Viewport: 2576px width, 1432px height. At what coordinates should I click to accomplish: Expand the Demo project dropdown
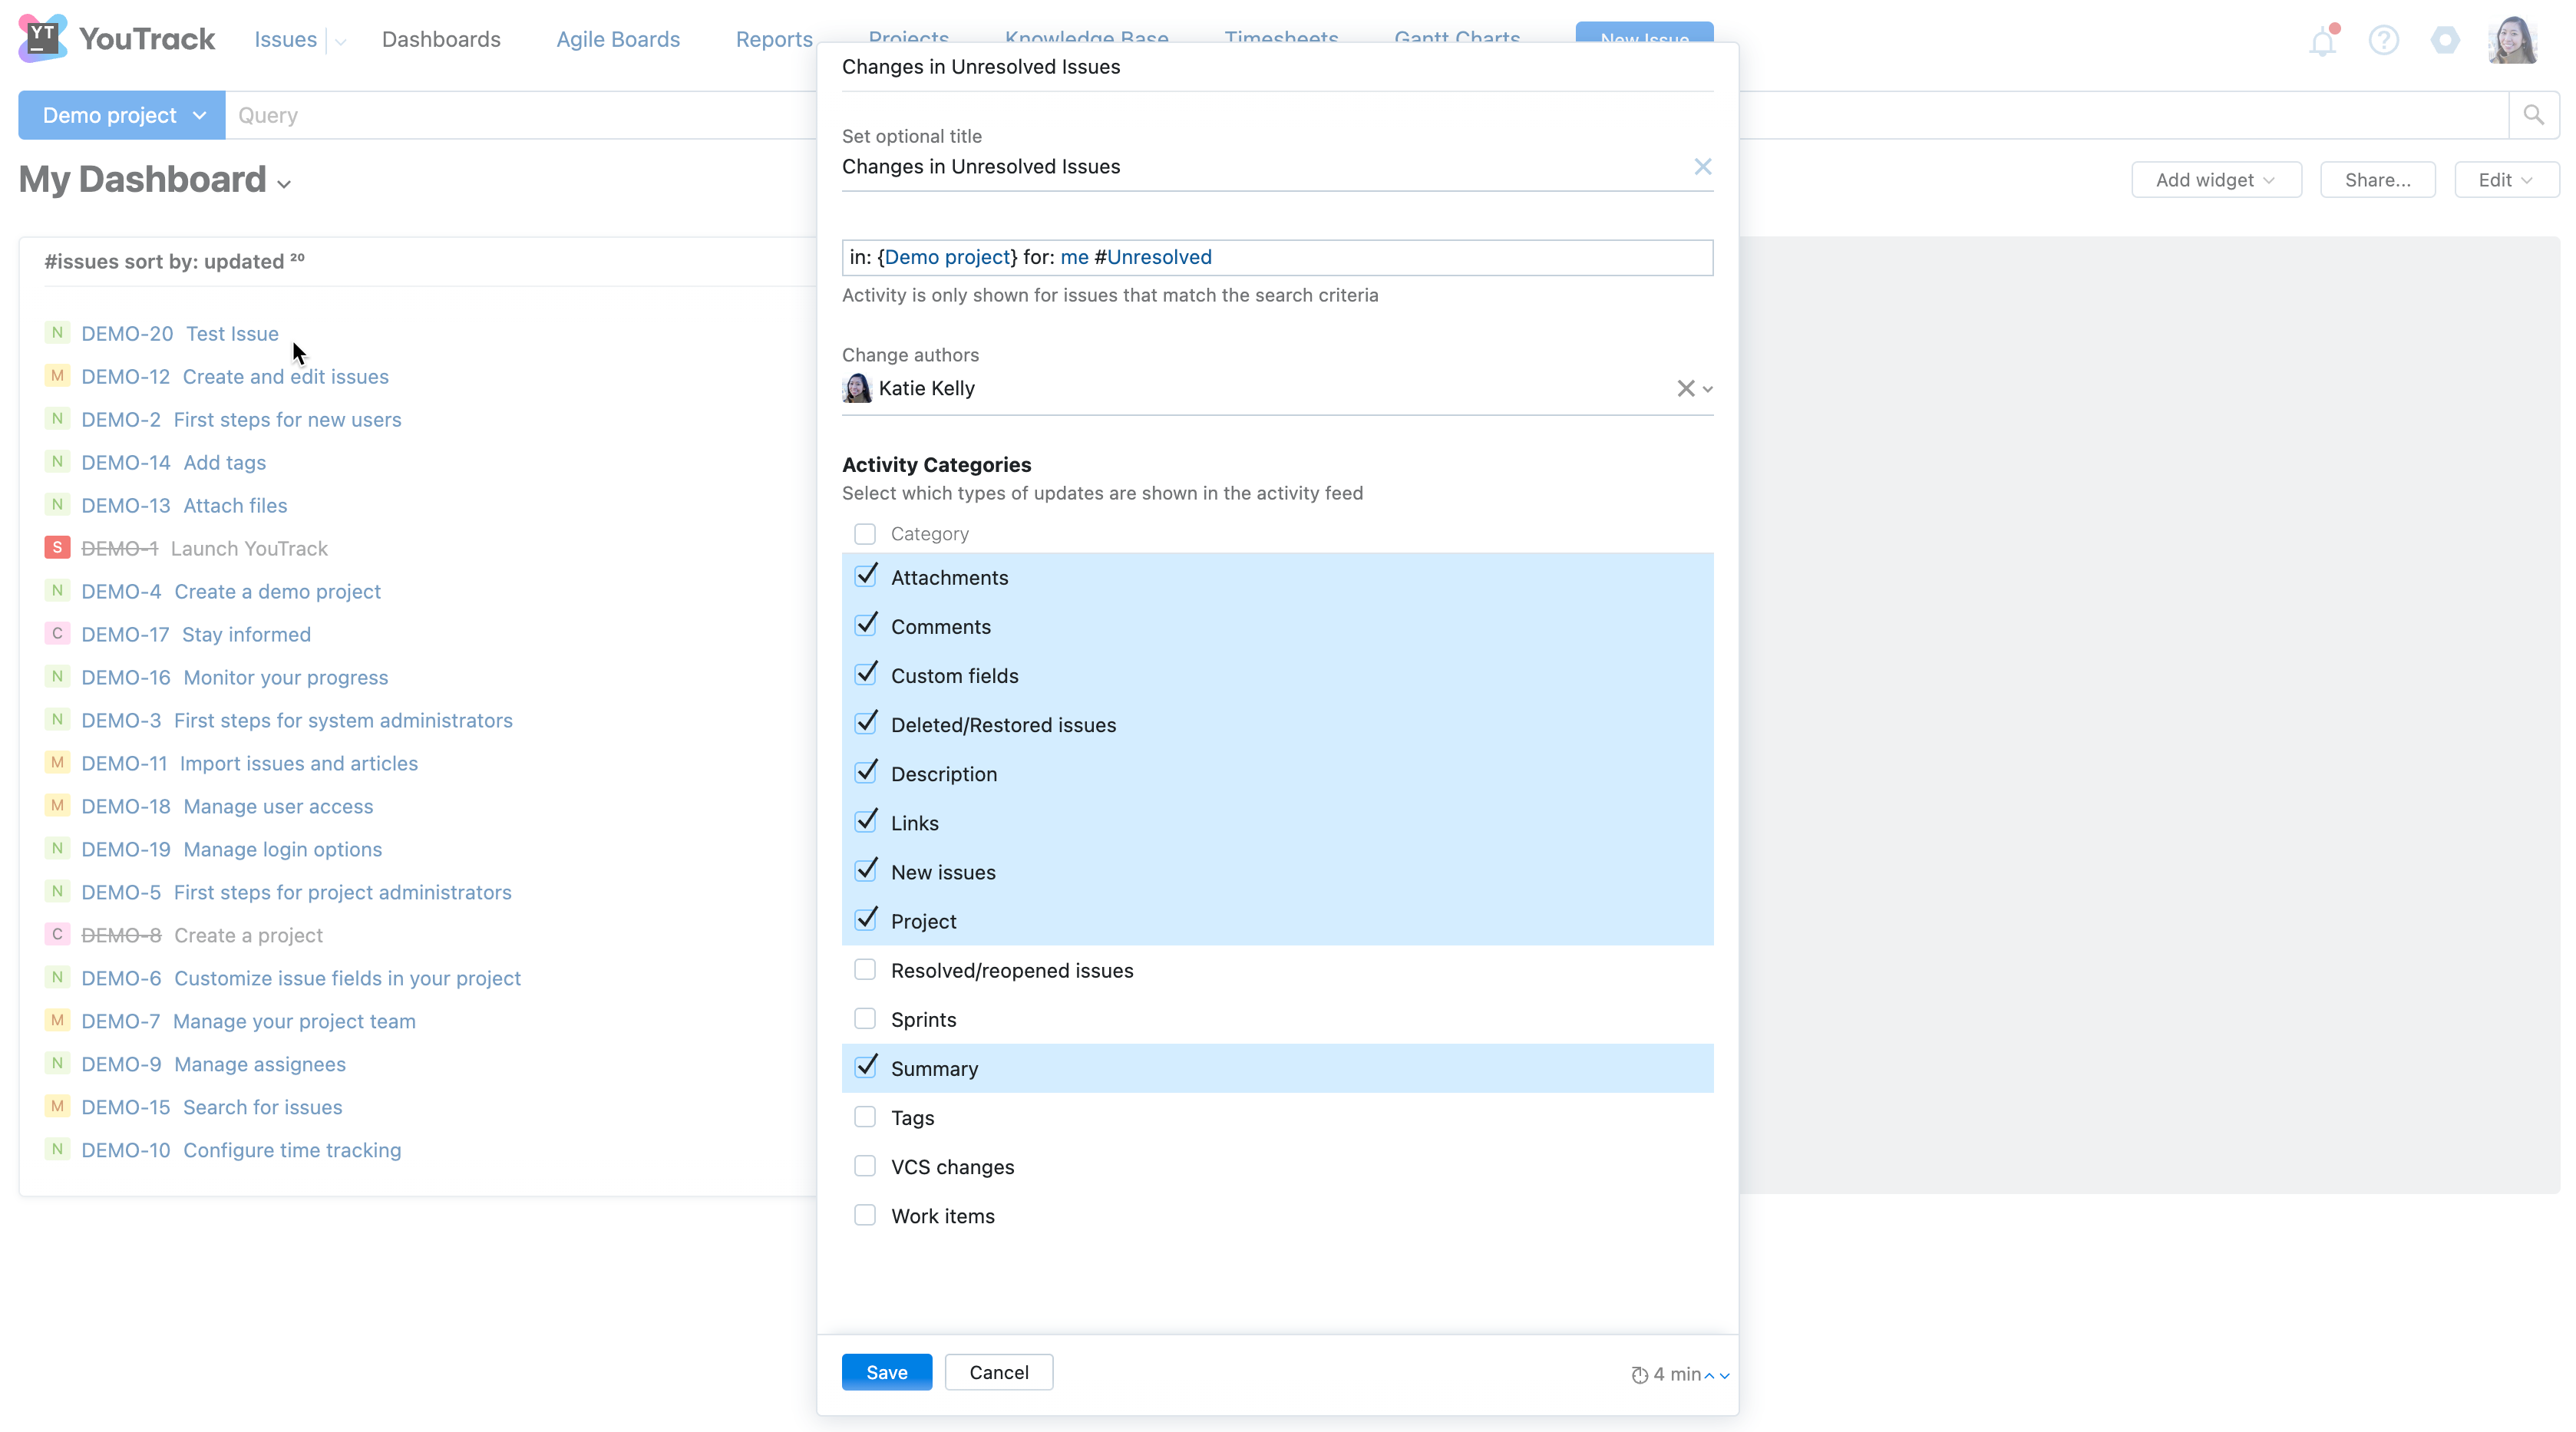coord(122,115)
